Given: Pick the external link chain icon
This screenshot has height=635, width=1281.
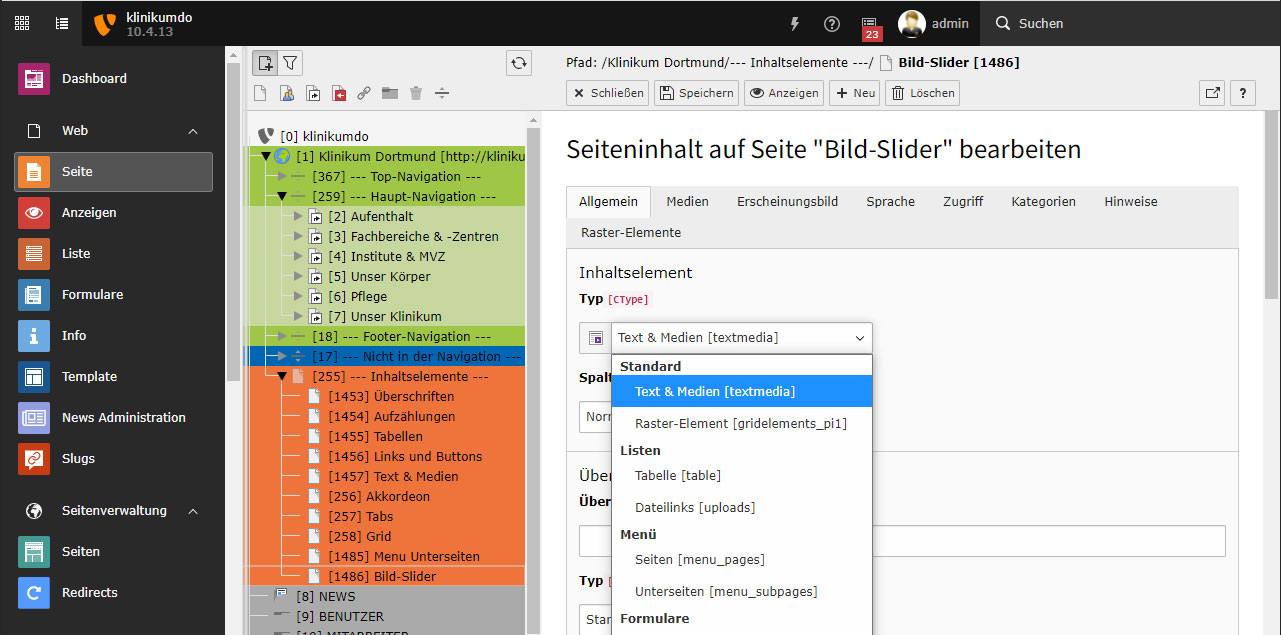Looking at the screenshot, I should [364, 93].
